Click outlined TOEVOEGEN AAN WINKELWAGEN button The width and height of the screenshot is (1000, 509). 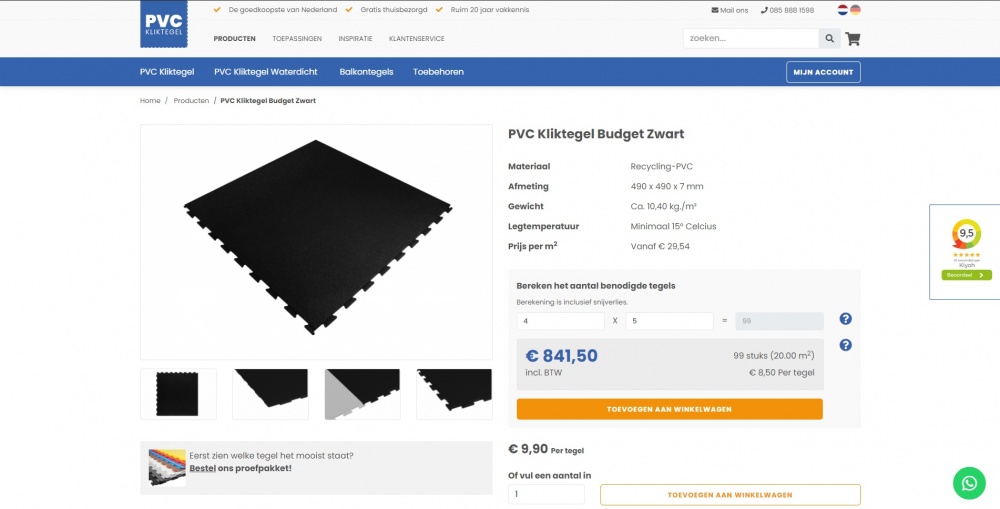click(730, 495)
